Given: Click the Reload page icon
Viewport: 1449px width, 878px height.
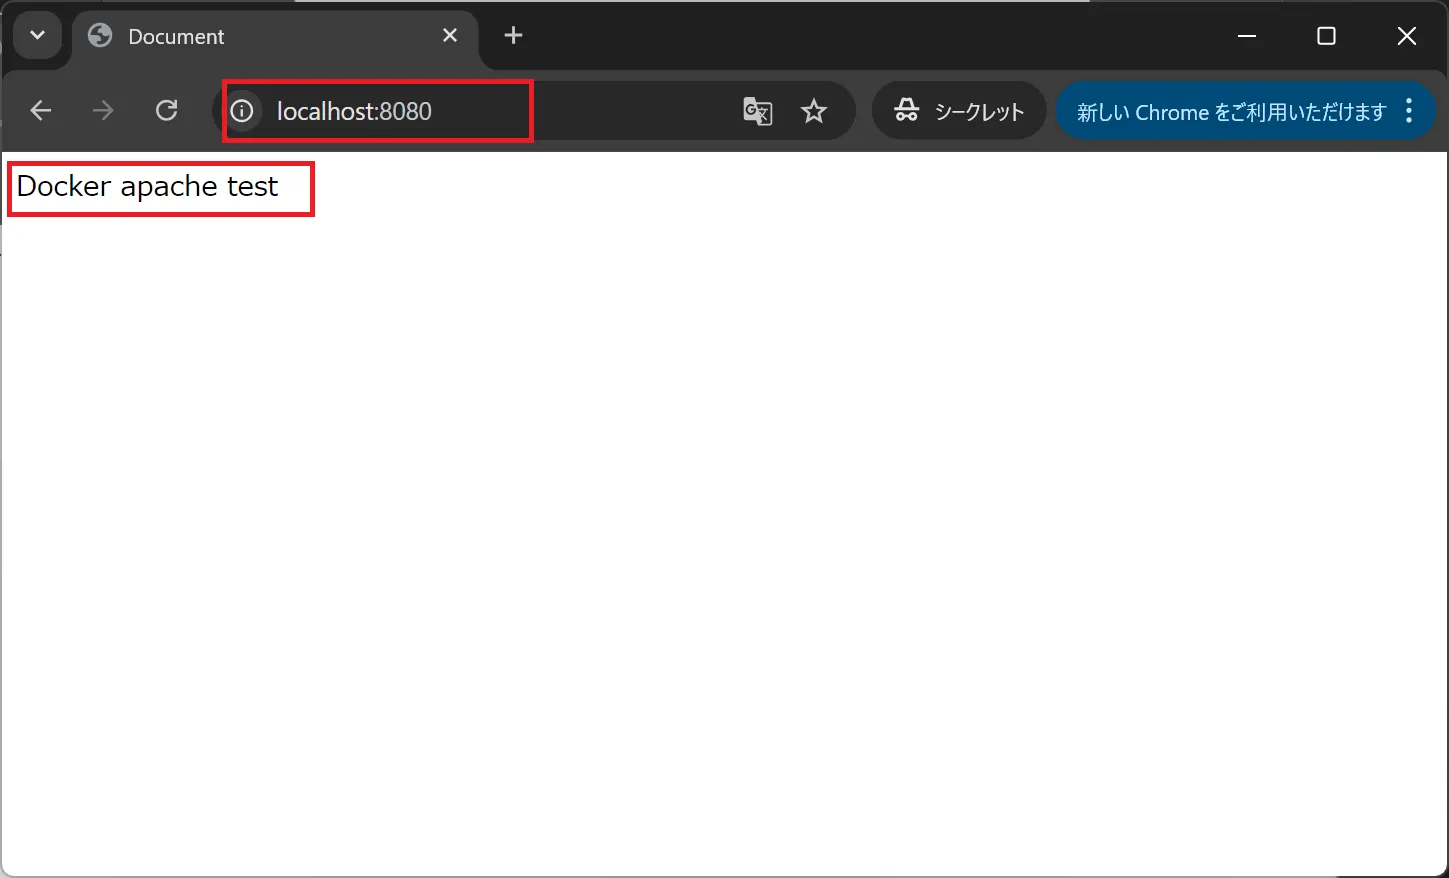Looking at the screenshot, I should click(x=166, y=110).
